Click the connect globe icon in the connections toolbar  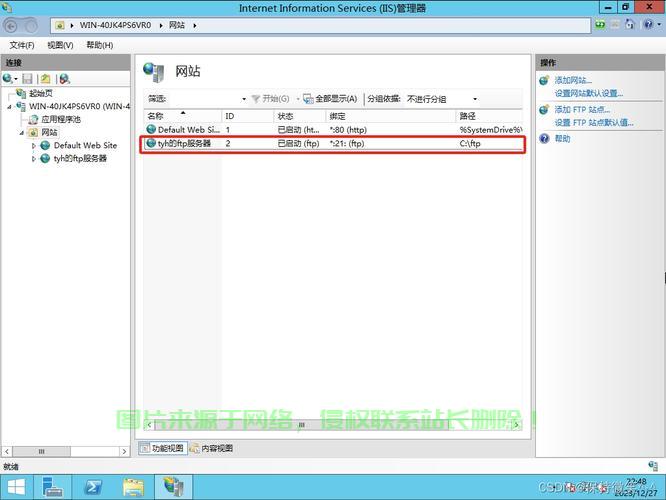point(7,79)
